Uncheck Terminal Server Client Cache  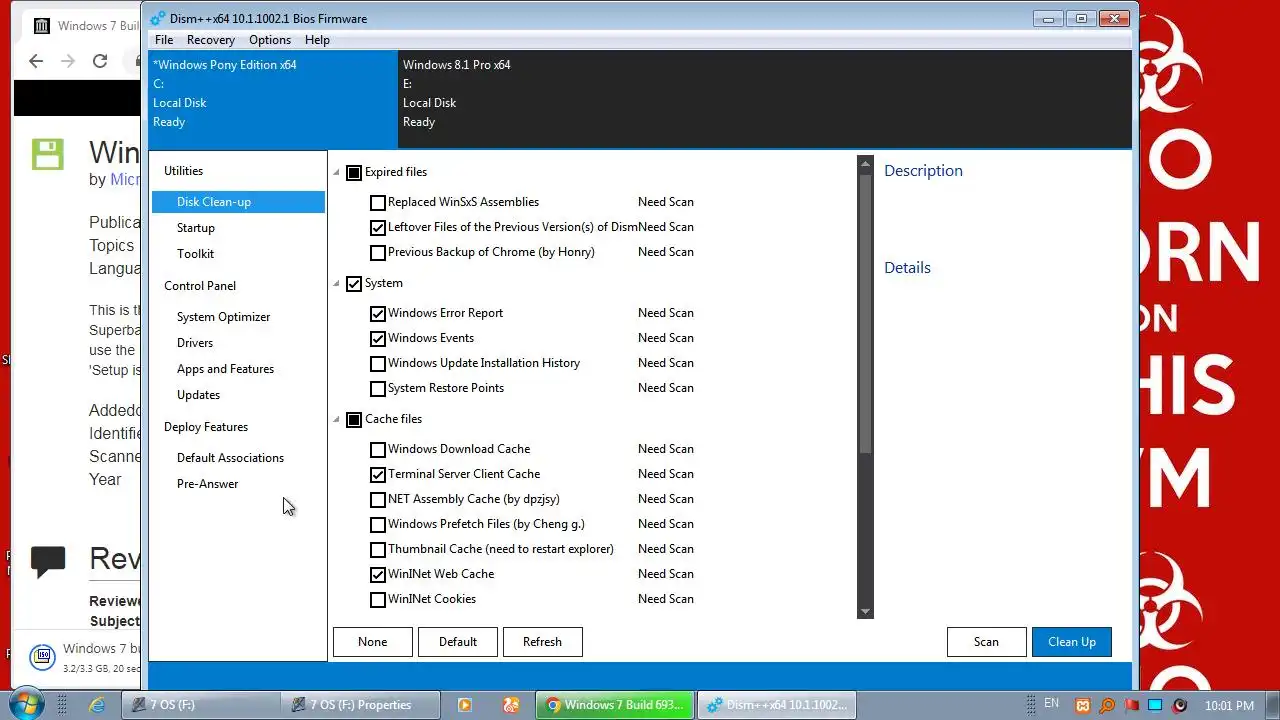tap(378, 474)
